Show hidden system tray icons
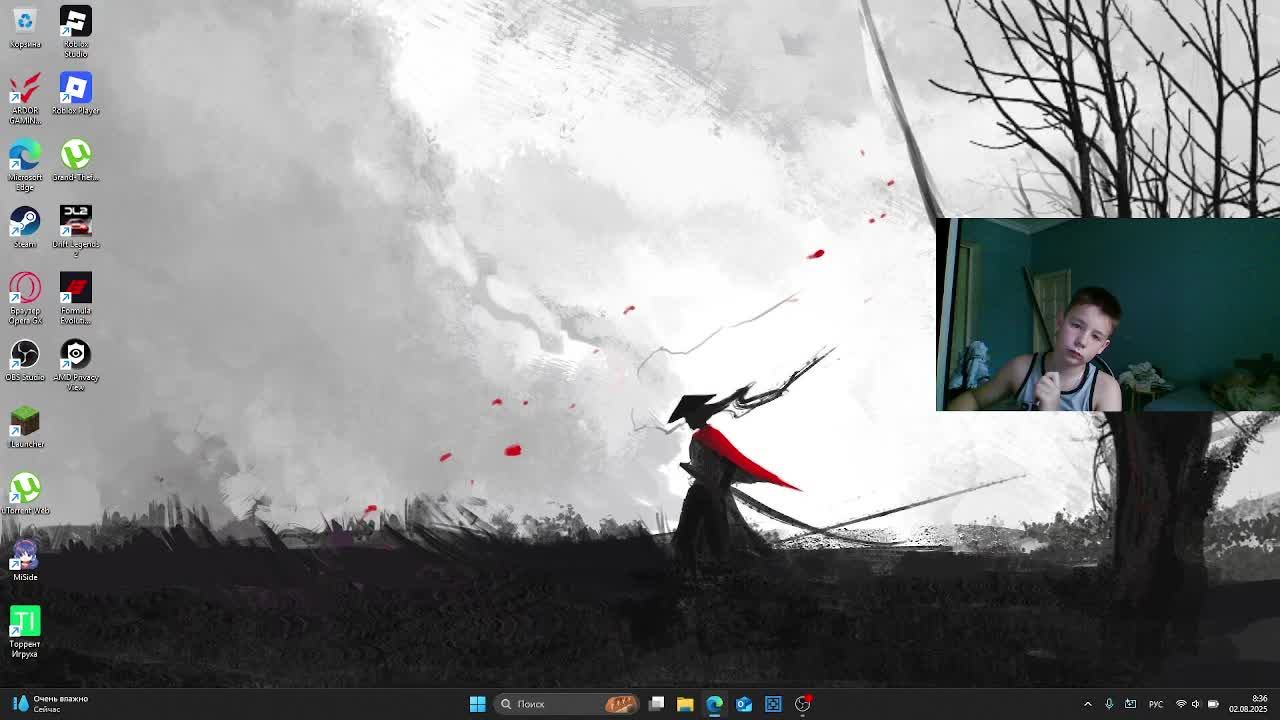The width and height of the screenshot is (1280, 720). (1088, 704)
